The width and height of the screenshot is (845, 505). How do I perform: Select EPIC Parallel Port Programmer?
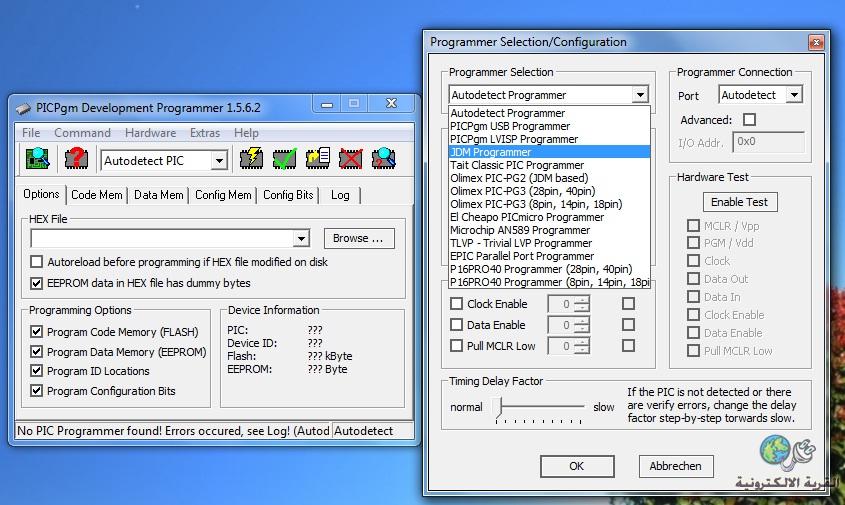pyautogui.click(x=549, y=256)
